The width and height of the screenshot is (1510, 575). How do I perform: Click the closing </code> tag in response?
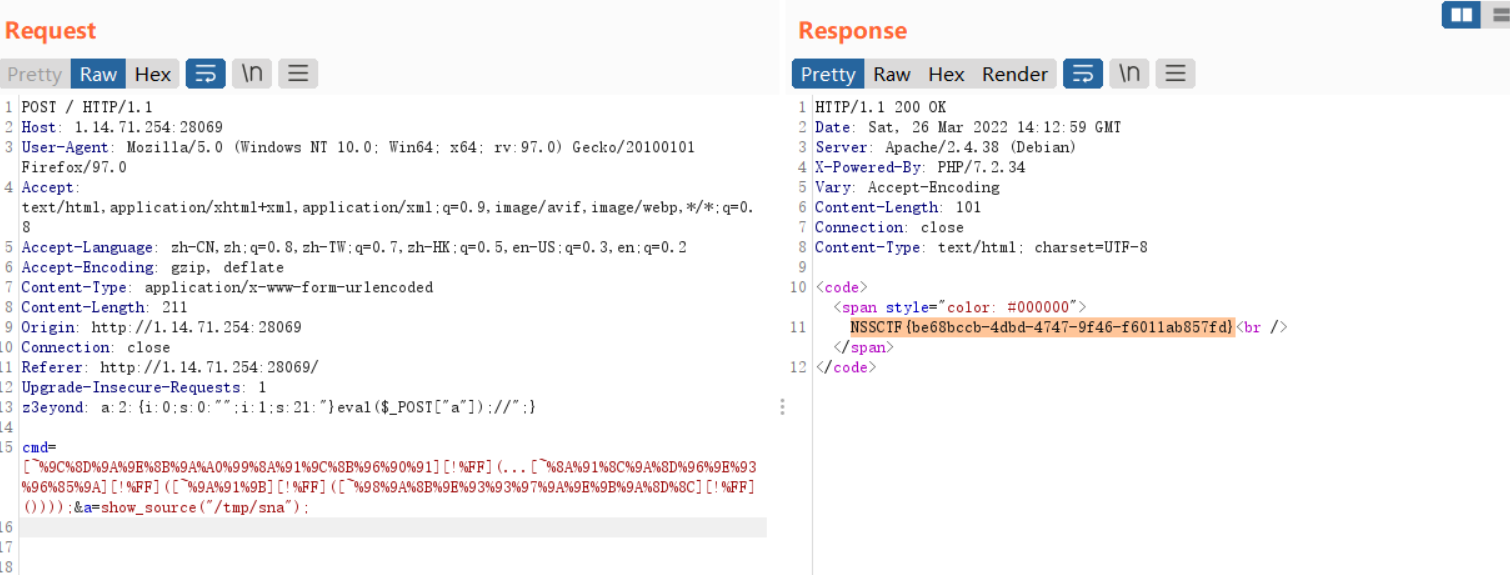coord(845,367)
